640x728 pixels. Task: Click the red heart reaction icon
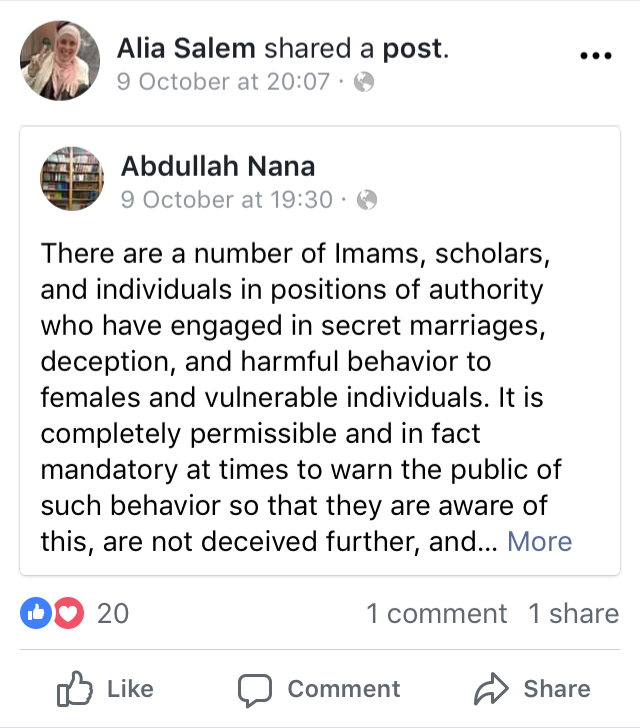(69, 613)
